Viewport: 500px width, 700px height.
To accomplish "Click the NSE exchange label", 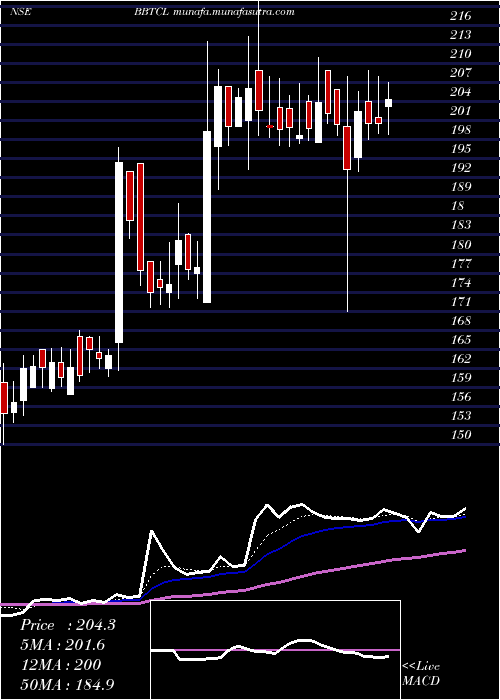I will tap(21, 12).
